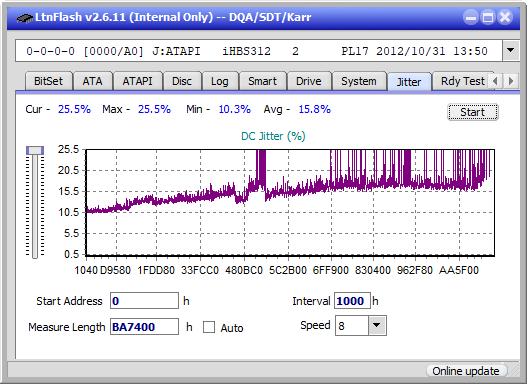Maximize the LtnFlash window
The width and height of the screenshot is (527, 384).
(x=488, y=17)
